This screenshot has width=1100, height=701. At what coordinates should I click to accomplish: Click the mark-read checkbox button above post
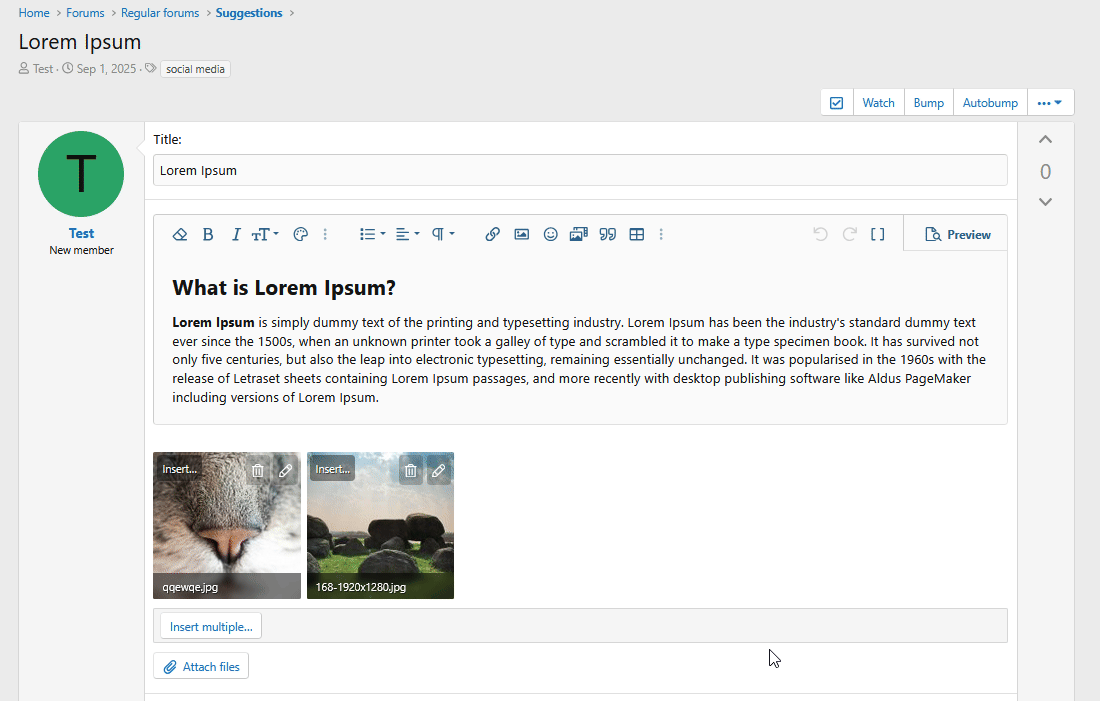coord(837,103)
